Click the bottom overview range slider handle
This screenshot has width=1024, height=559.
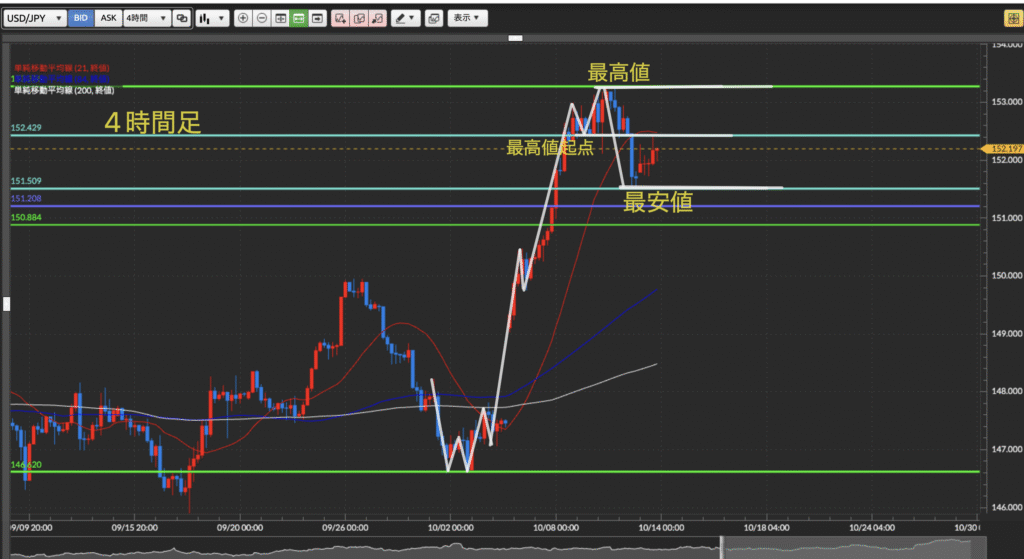tap(720, 546)
